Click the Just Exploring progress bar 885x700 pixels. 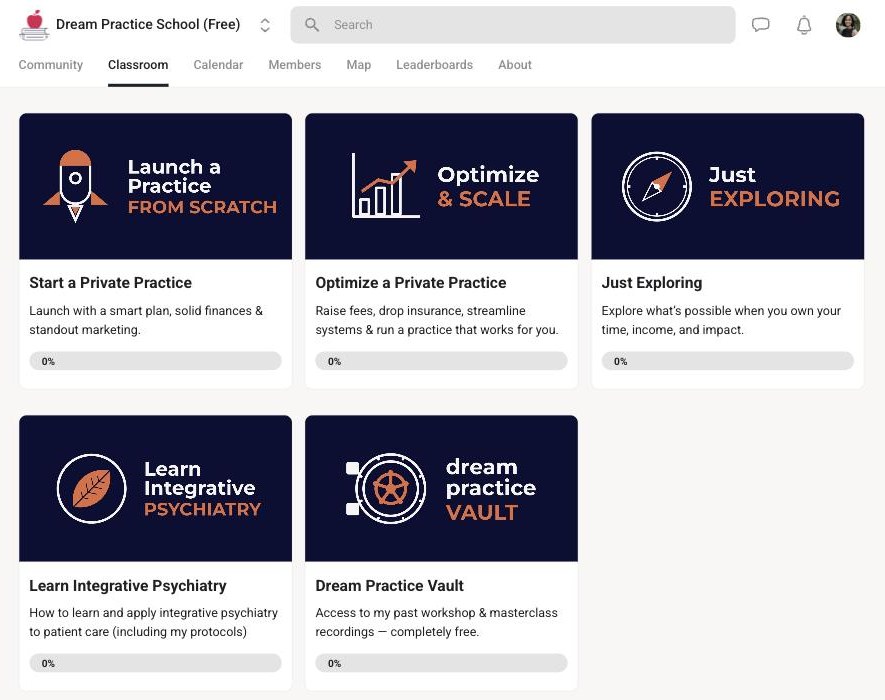(728, 361)
